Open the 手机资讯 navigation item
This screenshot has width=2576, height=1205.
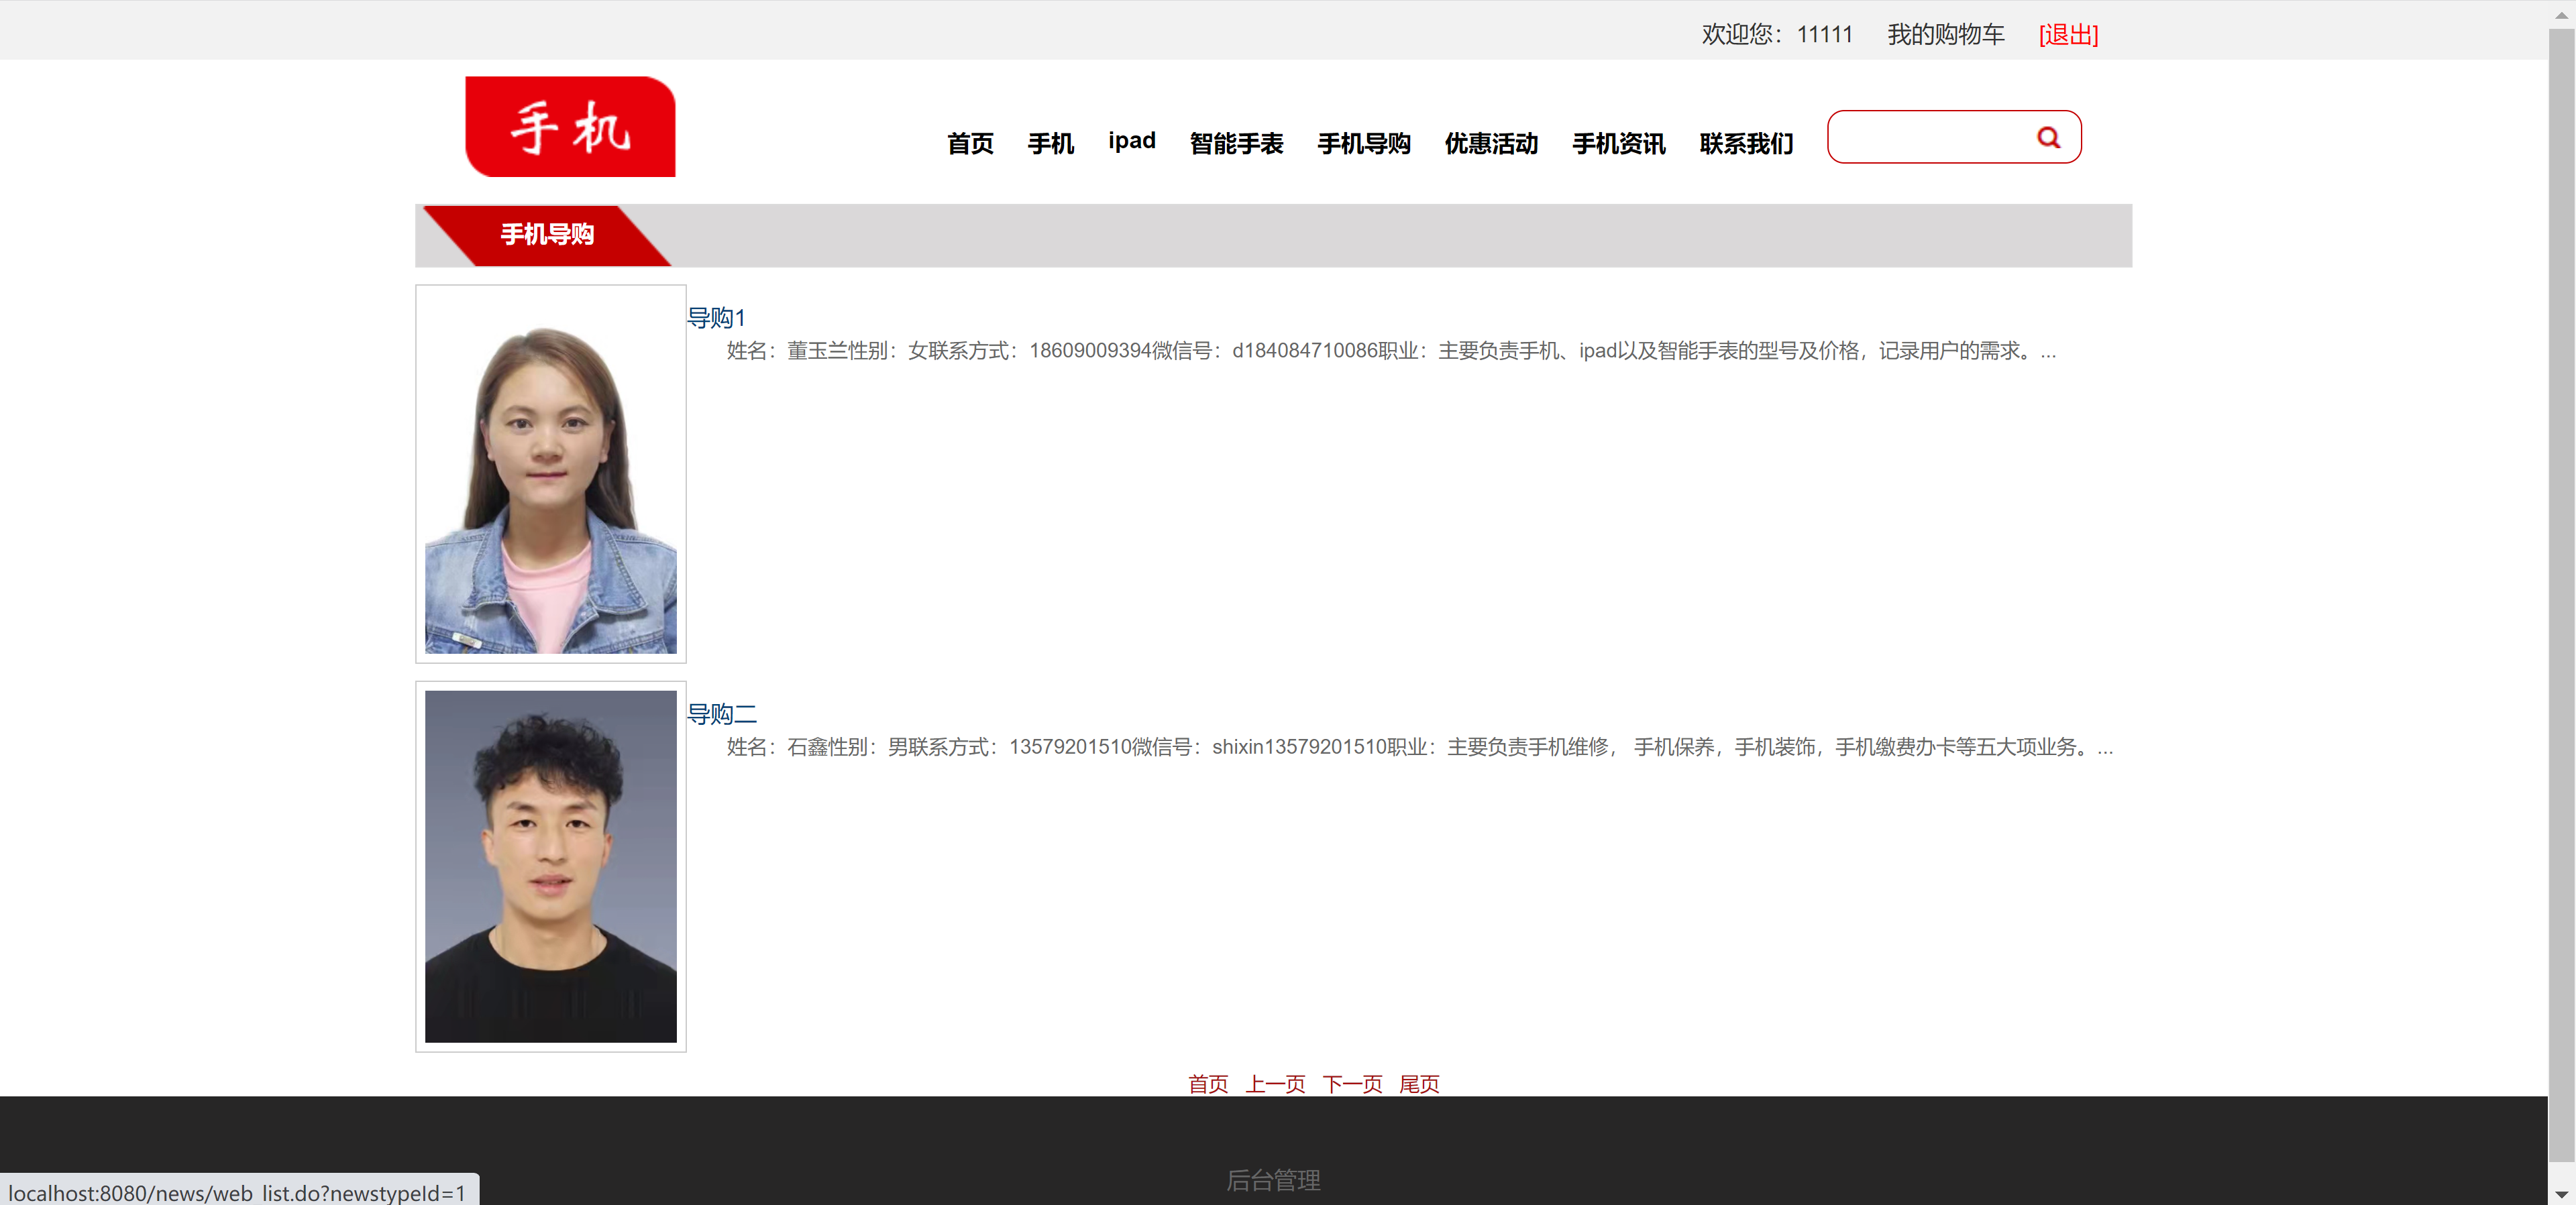1618,143
